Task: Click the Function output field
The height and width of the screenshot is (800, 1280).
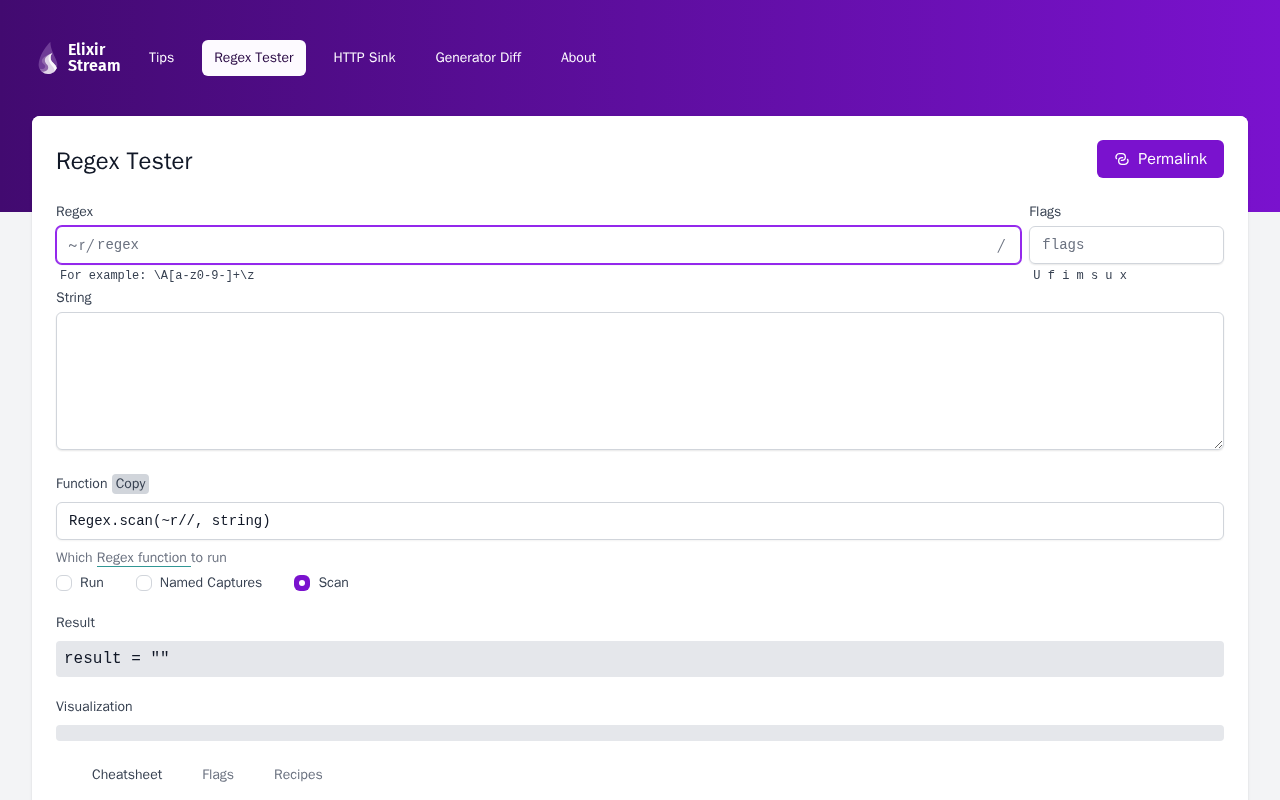Action: coord(640,521)
